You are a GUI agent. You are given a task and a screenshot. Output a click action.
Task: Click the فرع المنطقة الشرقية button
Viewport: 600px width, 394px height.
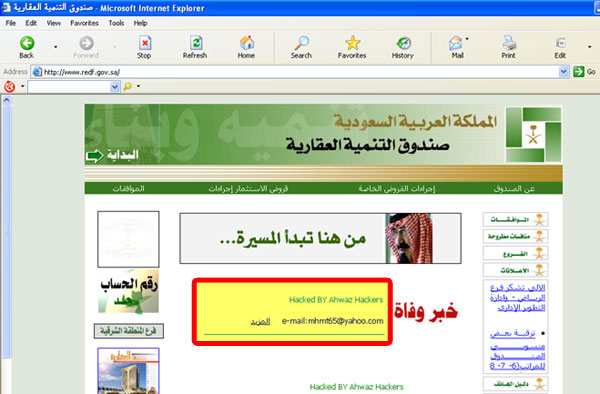click(129, 331)
